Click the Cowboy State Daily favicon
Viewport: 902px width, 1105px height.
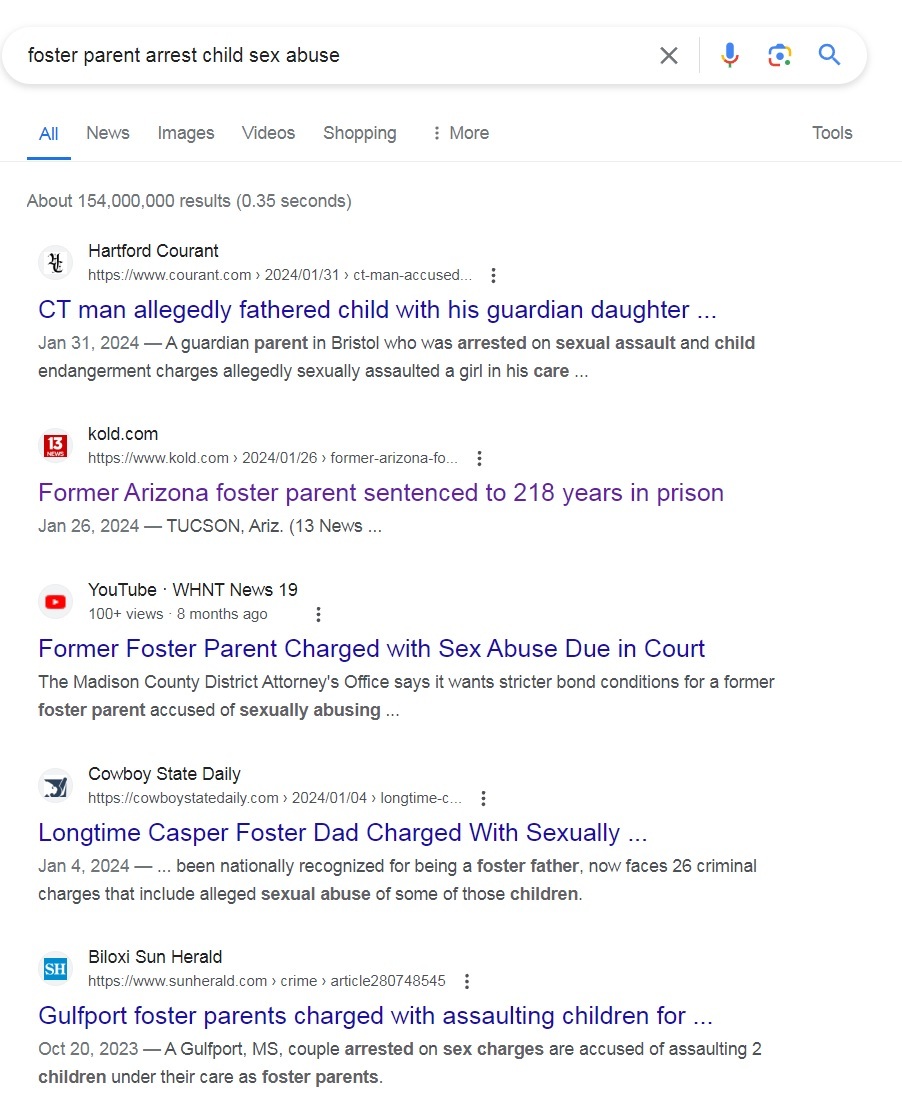(55, 786)
